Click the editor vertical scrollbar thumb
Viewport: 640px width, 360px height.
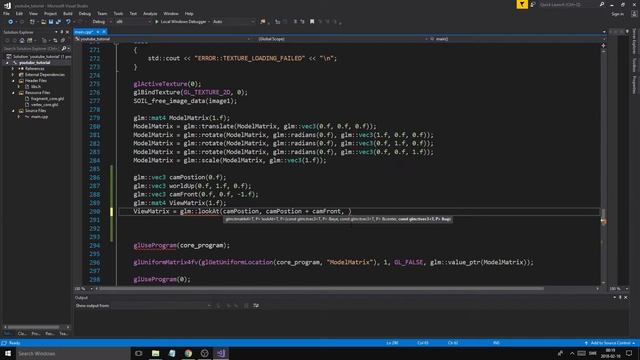point(603,215)
